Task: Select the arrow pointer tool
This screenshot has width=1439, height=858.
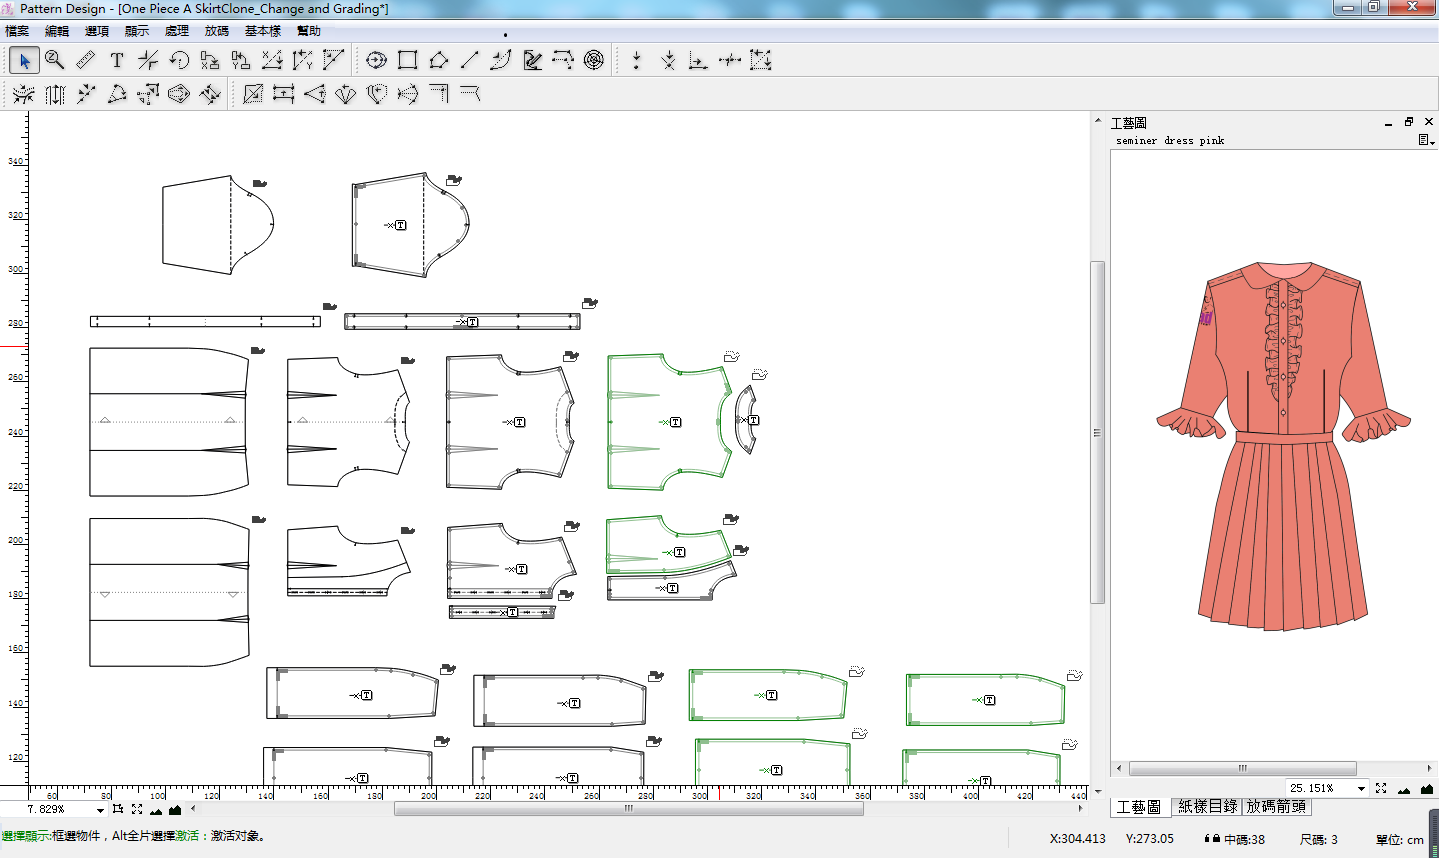Action: pos(25,61)
